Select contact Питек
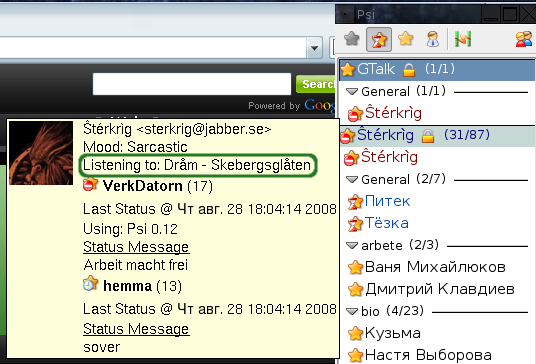 (x=387, y=201)
